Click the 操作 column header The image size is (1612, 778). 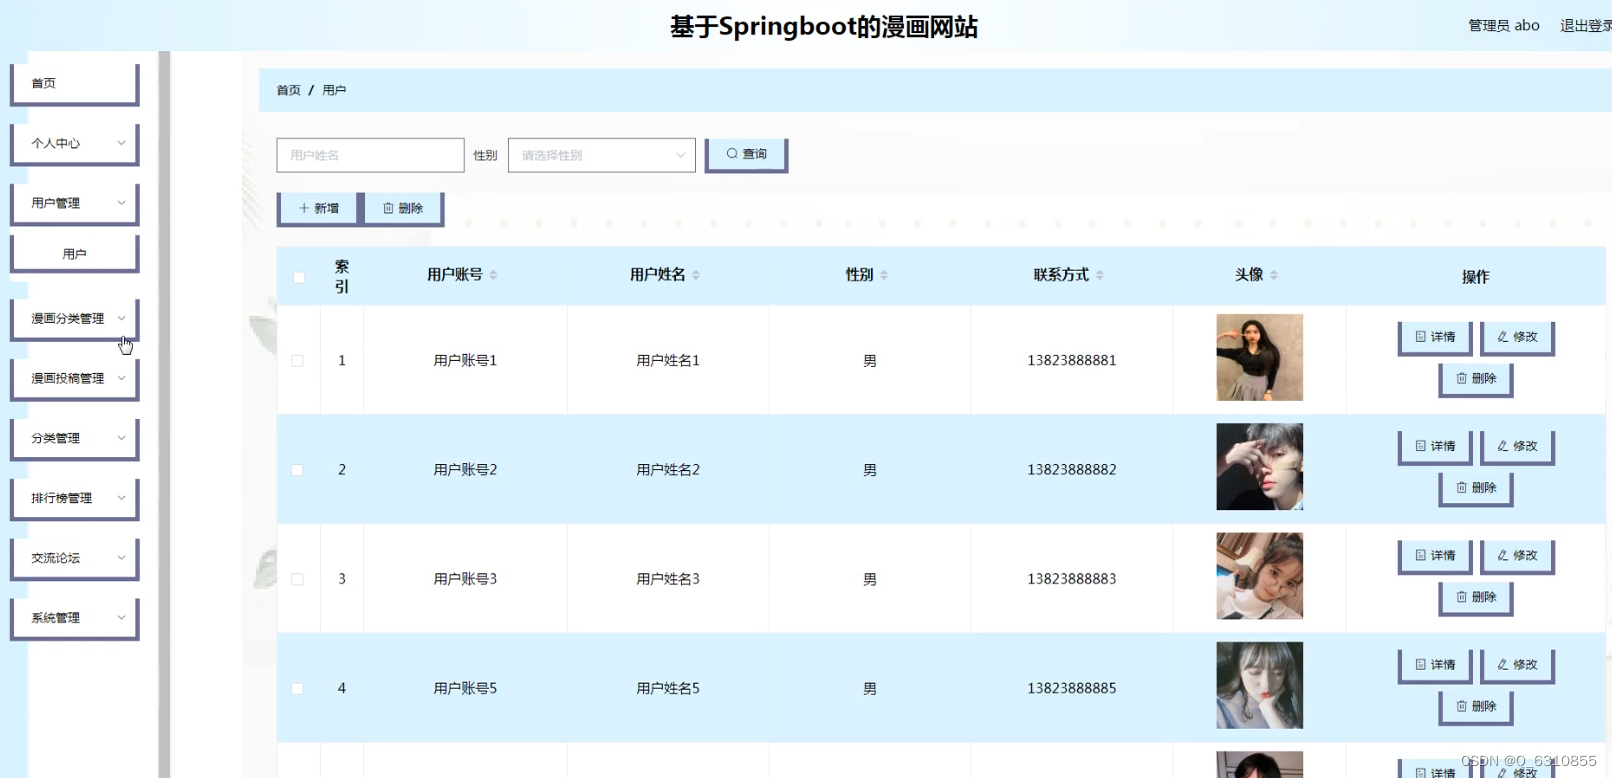click(x=1475, y=277)
